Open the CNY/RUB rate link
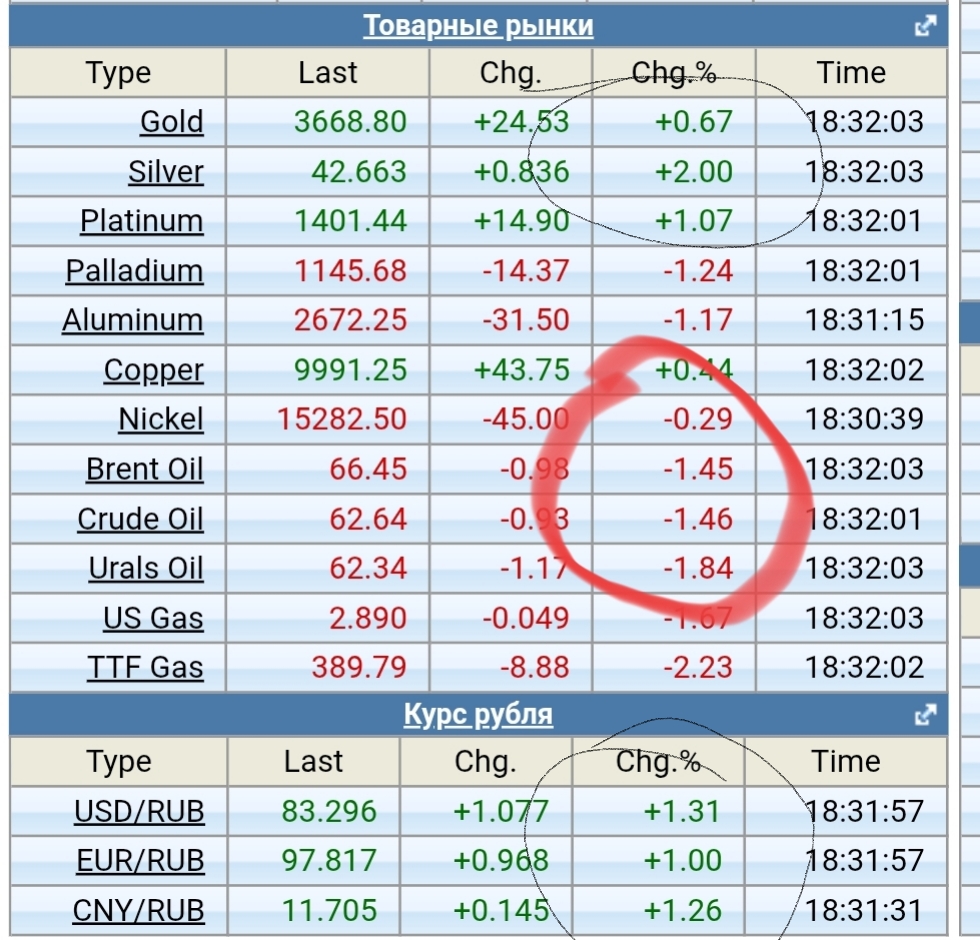 point(138,911)
